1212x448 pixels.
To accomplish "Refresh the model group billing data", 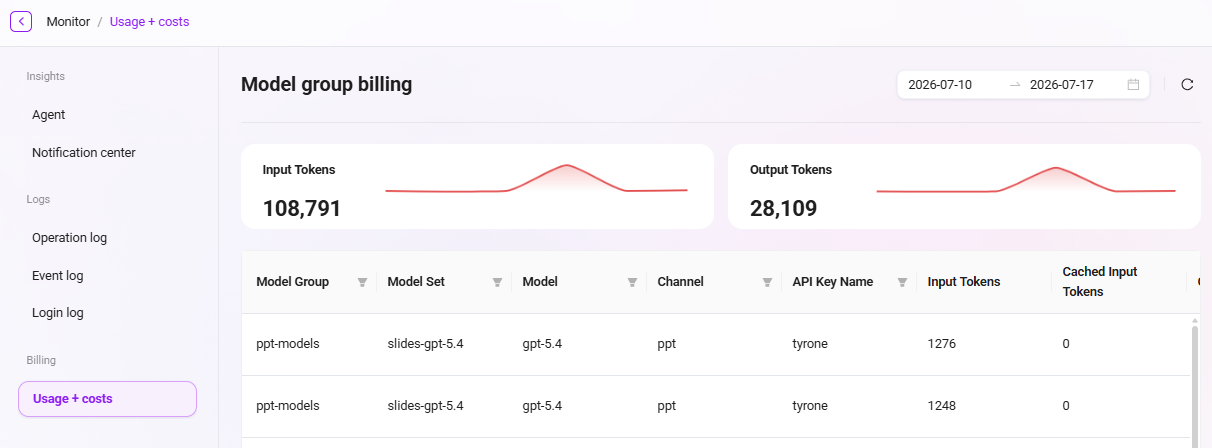I will click(1187, 85).
